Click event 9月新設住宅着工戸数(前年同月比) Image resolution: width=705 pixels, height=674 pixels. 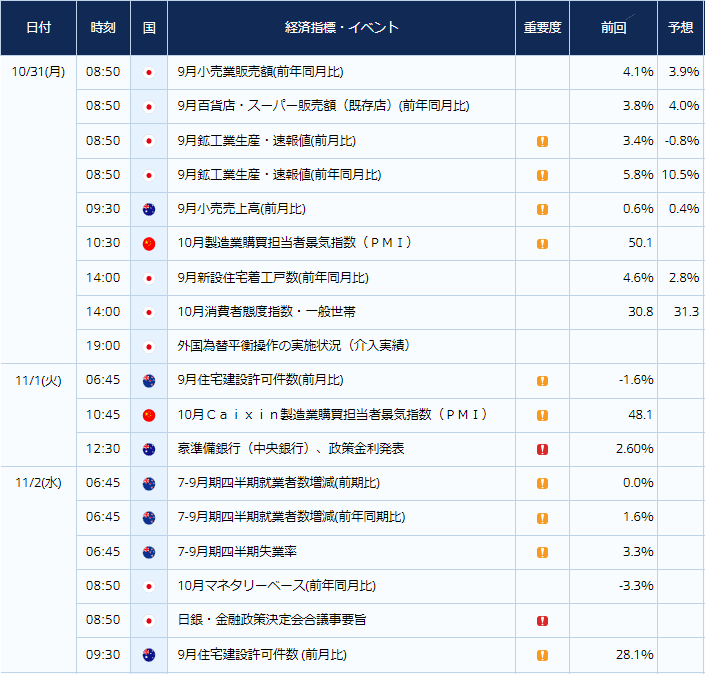click(273, 278)
